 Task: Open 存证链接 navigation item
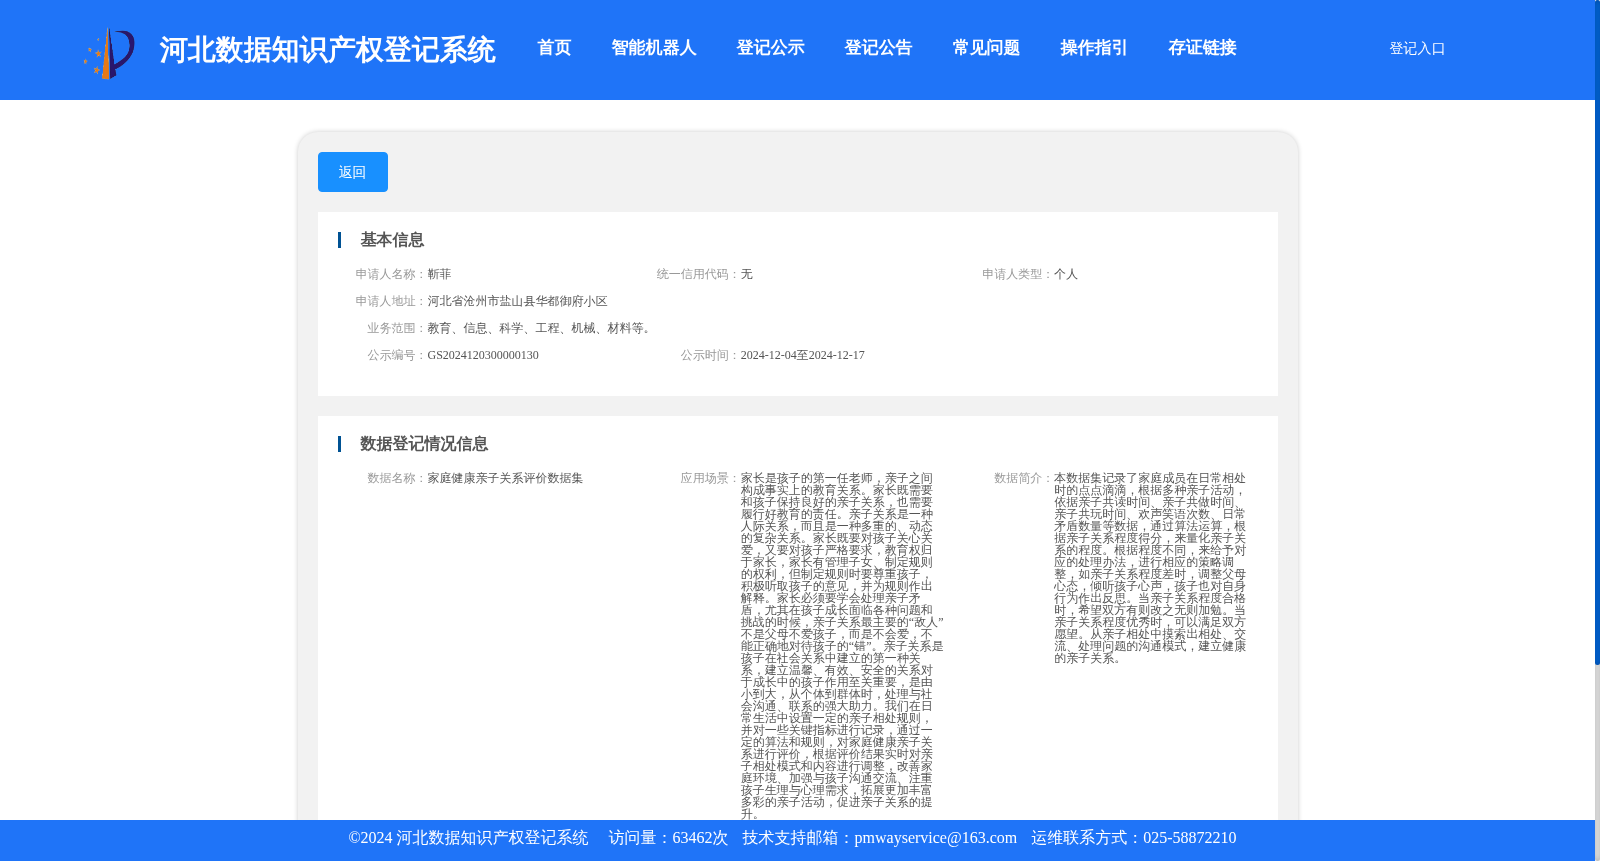click(x=1202, y=48)
